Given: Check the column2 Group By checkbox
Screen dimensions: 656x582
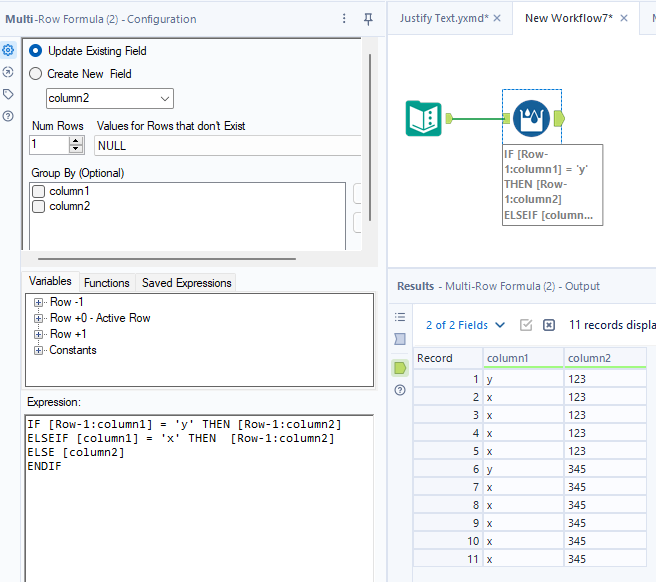Looking at the screenshot, I should 38,206.
